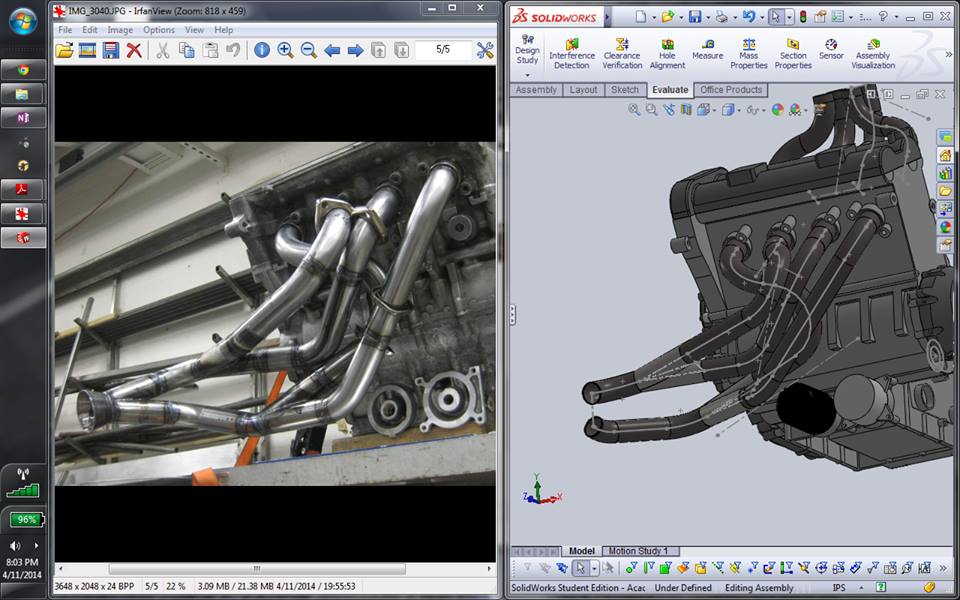This screenshot has height=600, width=960.
Task: Open SolidWorks Options checklist icon
Action: click(x=836, y=17)
